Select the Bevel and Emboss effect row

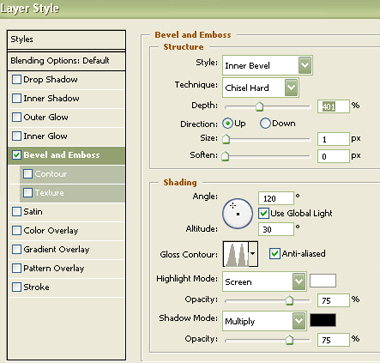(x=66, y=155)
